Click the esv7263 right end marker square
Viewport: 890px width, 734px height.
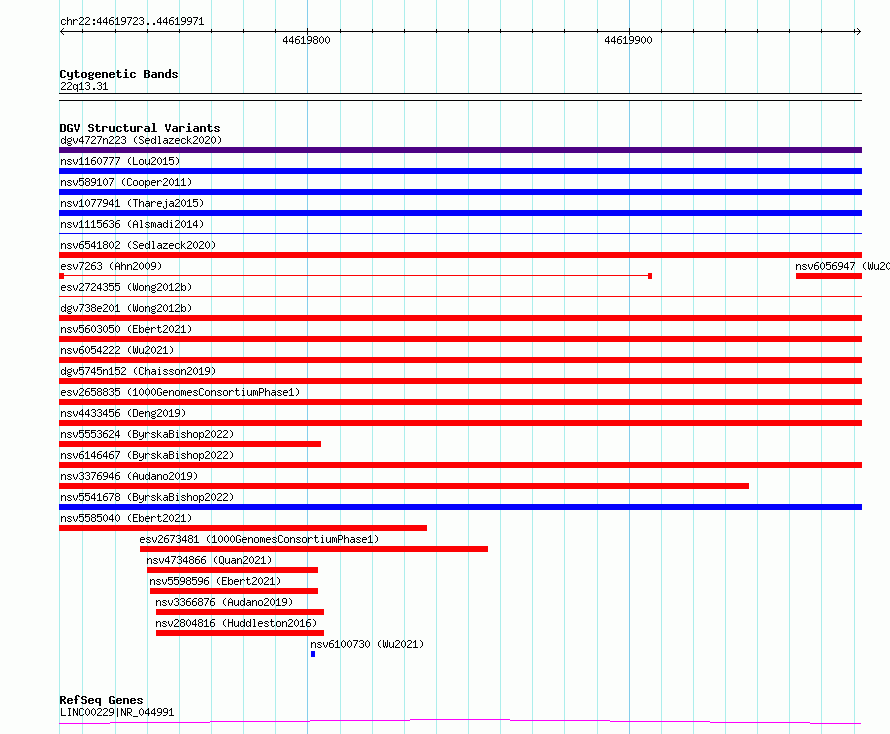(650, 276)
